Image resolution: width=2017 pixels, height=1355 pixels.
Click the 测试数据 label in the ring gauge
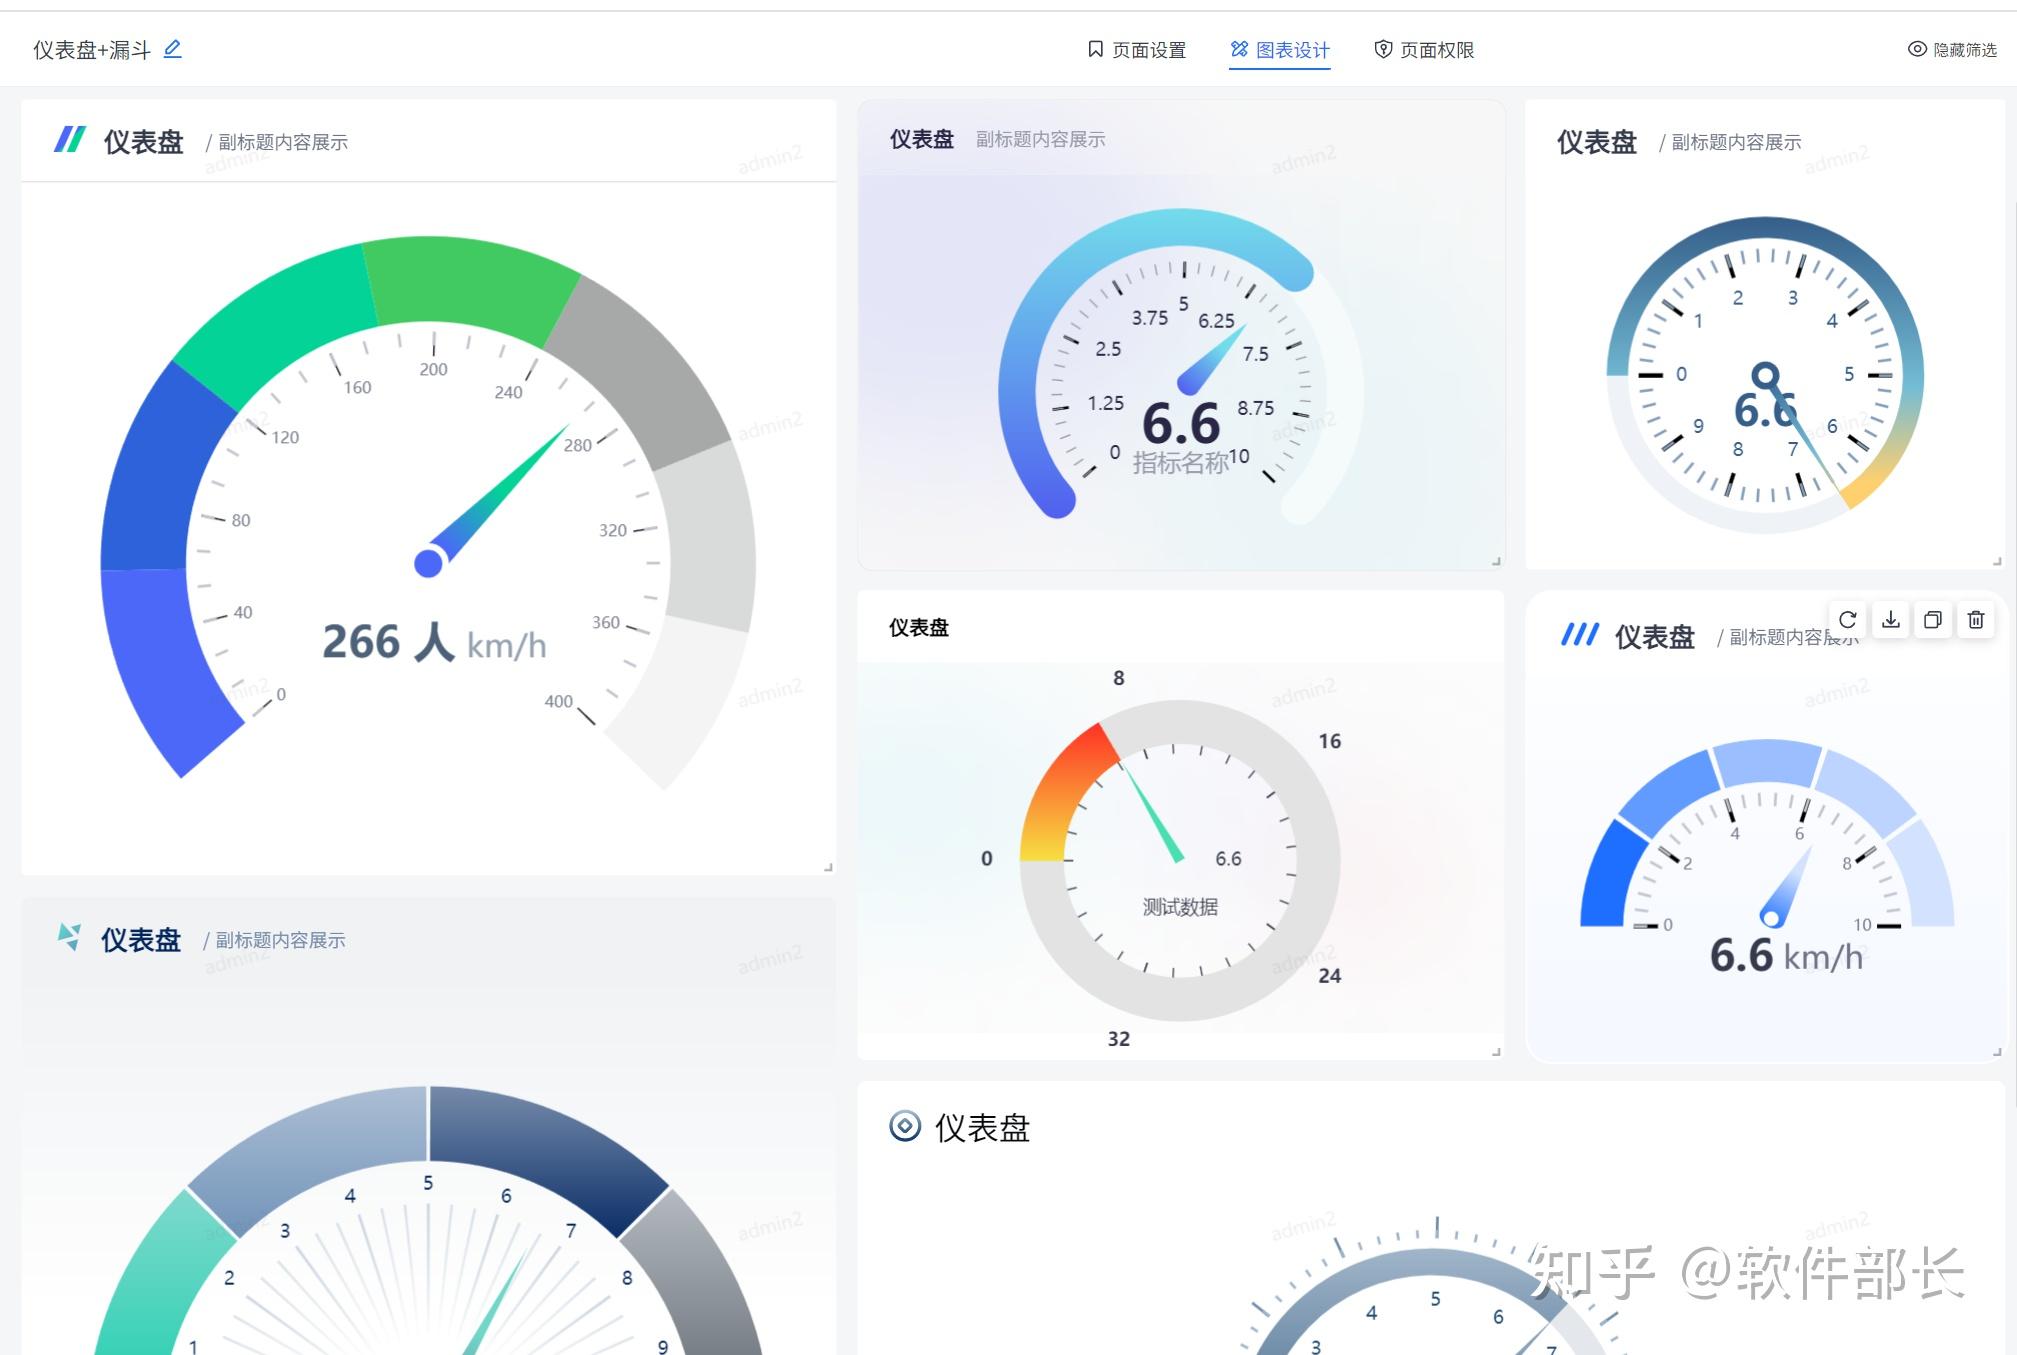point(1180,907)
